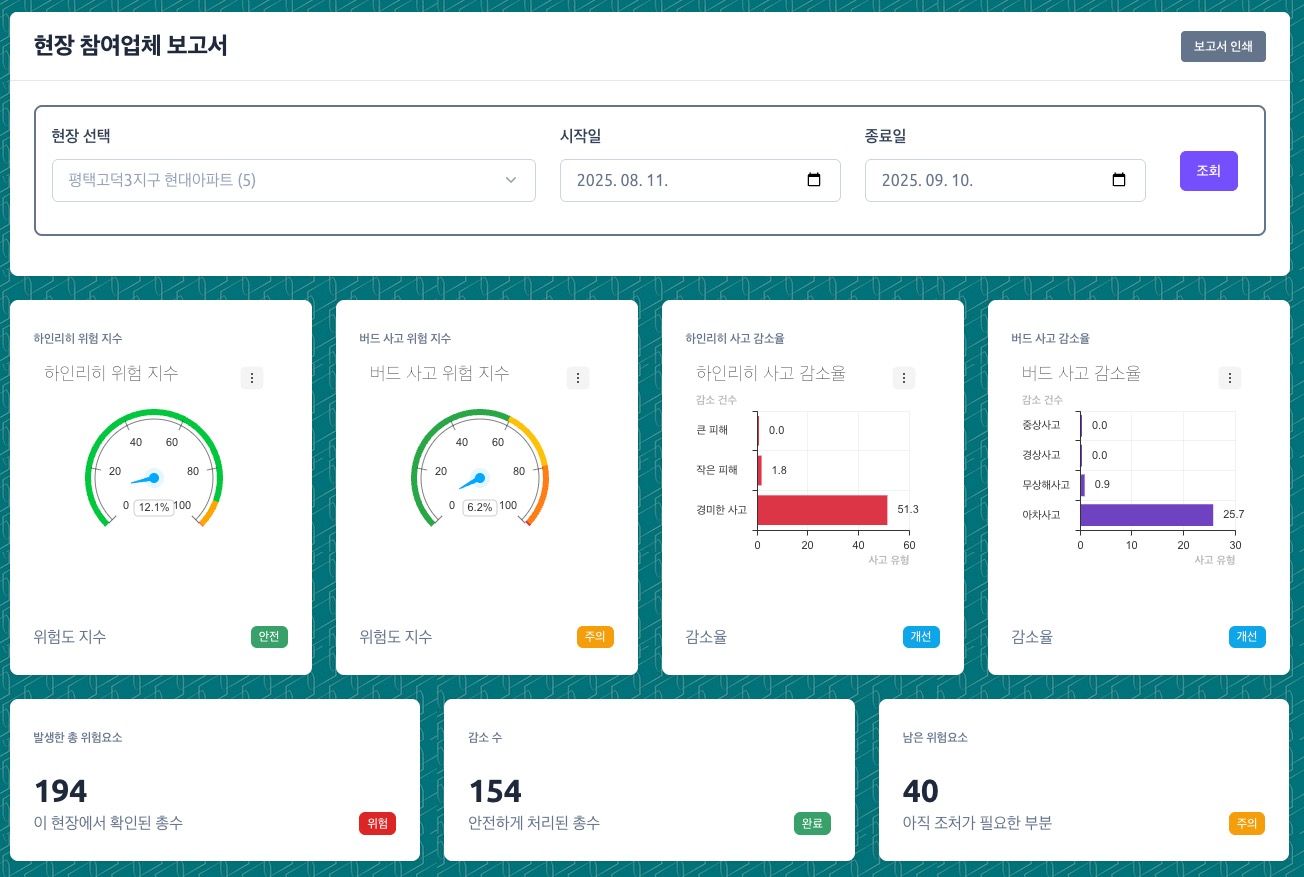
Task: Click the purple 아차사고 bar
Action: pyautogui.click(x=1146, y=515)
